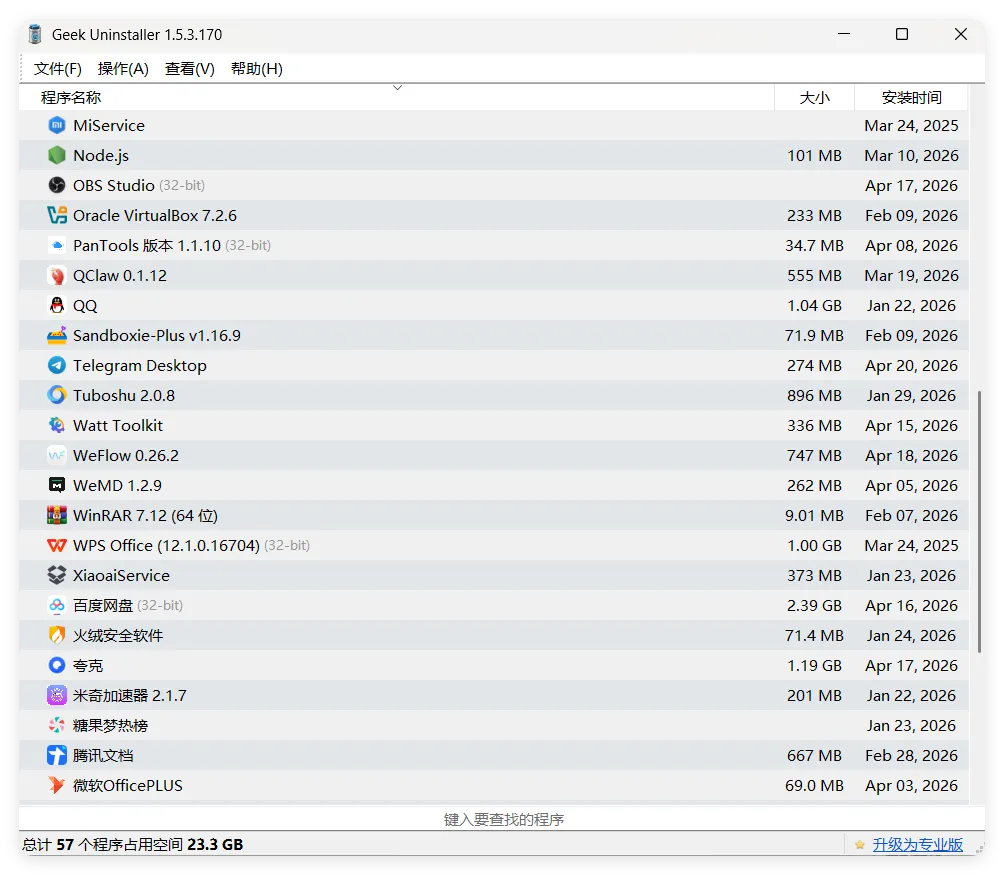
Task: Click the 336 MB size of Watt Toolkit
Action: [x=814, y=425]
